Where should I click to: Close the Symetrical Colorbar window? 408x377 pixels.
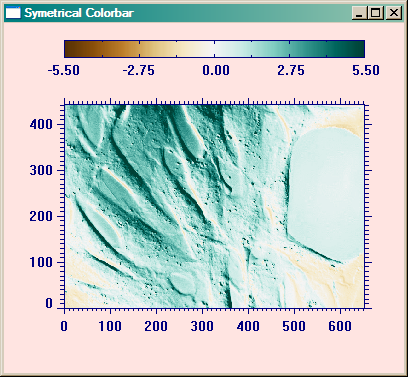(394, 13)
